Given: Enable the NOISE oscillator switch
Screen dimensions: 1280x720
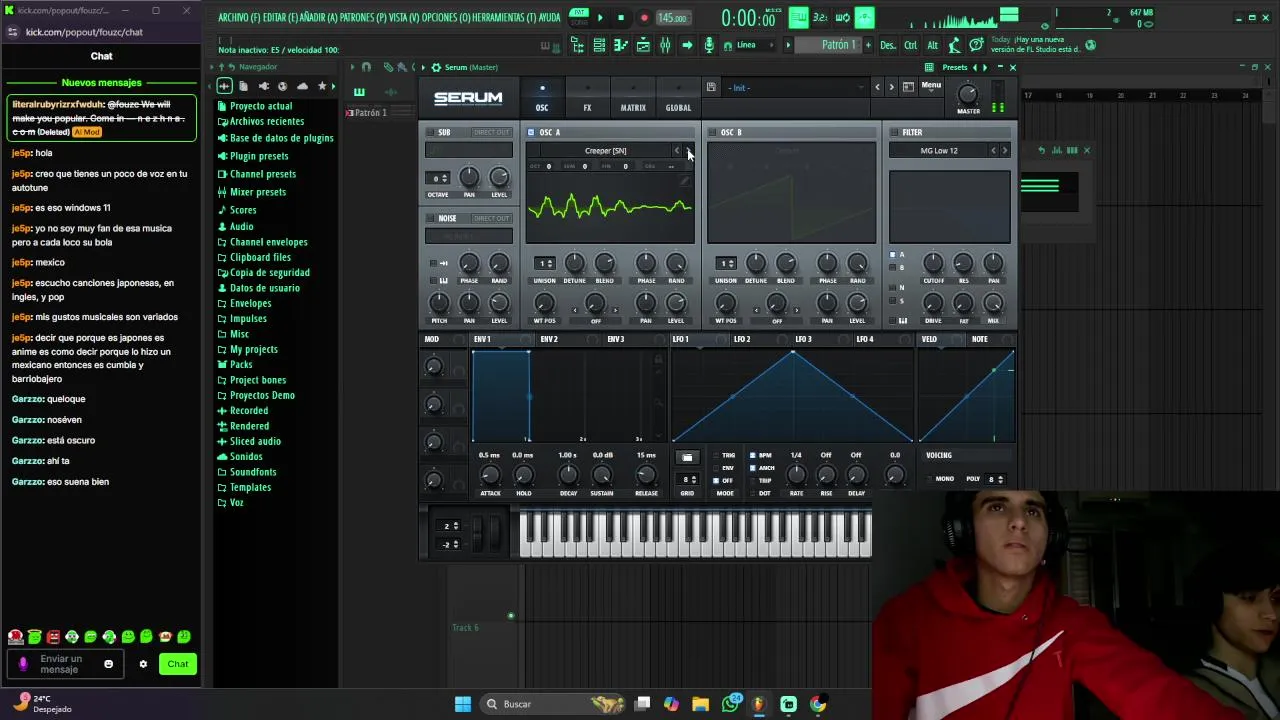Looking at the screenshot, I should (x=431, y=218).
